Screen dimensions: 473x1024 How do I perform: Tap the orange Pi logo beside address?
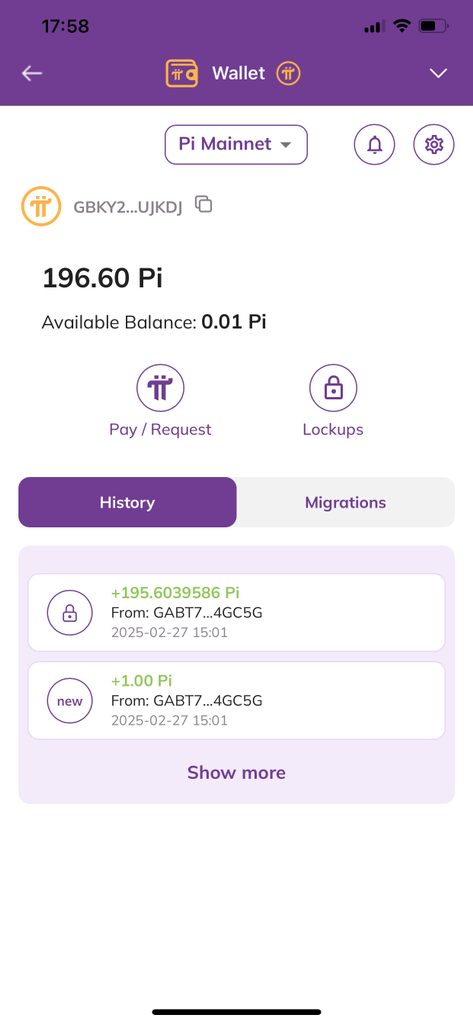click(41, 206)
